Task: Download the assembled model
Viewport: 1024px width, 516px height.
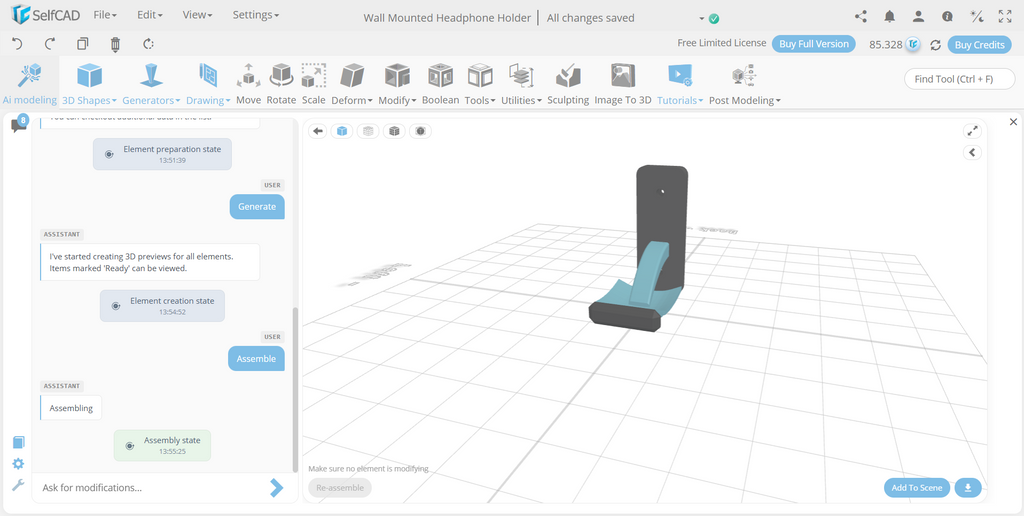Action: coord(968,487)
